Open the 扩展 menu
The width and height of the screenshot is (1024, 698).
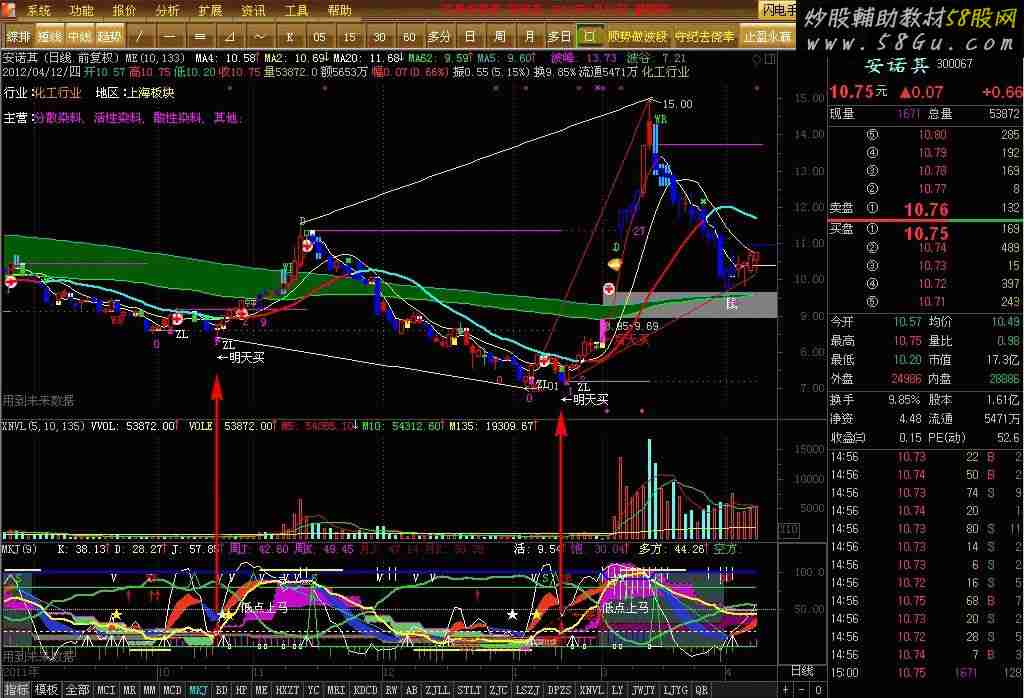tap(210, 10)
